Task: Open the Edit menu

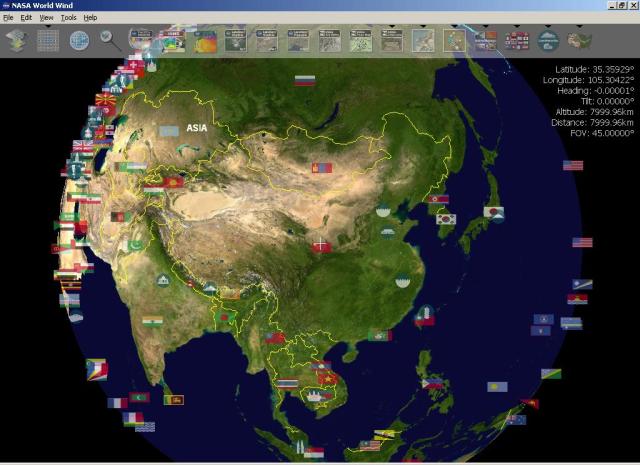Action: tap(26, 18)
